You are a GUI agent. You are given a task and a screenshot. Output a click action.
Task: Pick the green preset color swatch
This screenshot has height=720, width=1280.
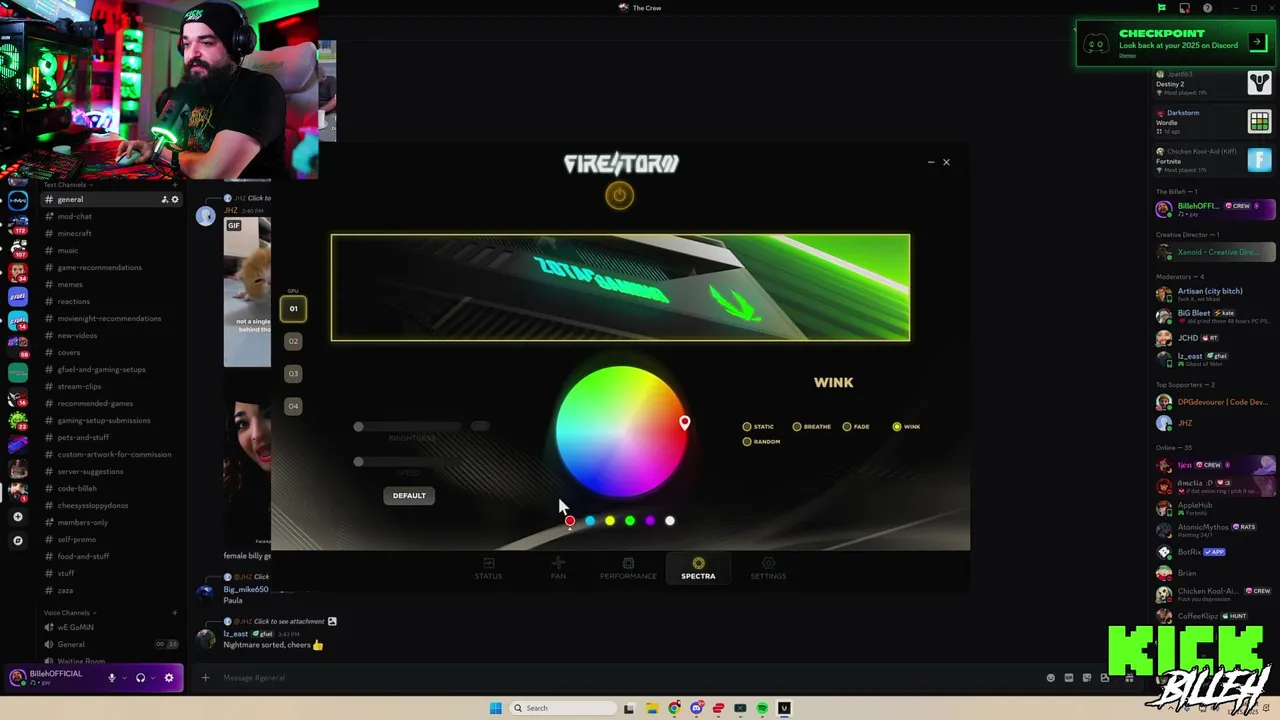[x=630, y=521]
